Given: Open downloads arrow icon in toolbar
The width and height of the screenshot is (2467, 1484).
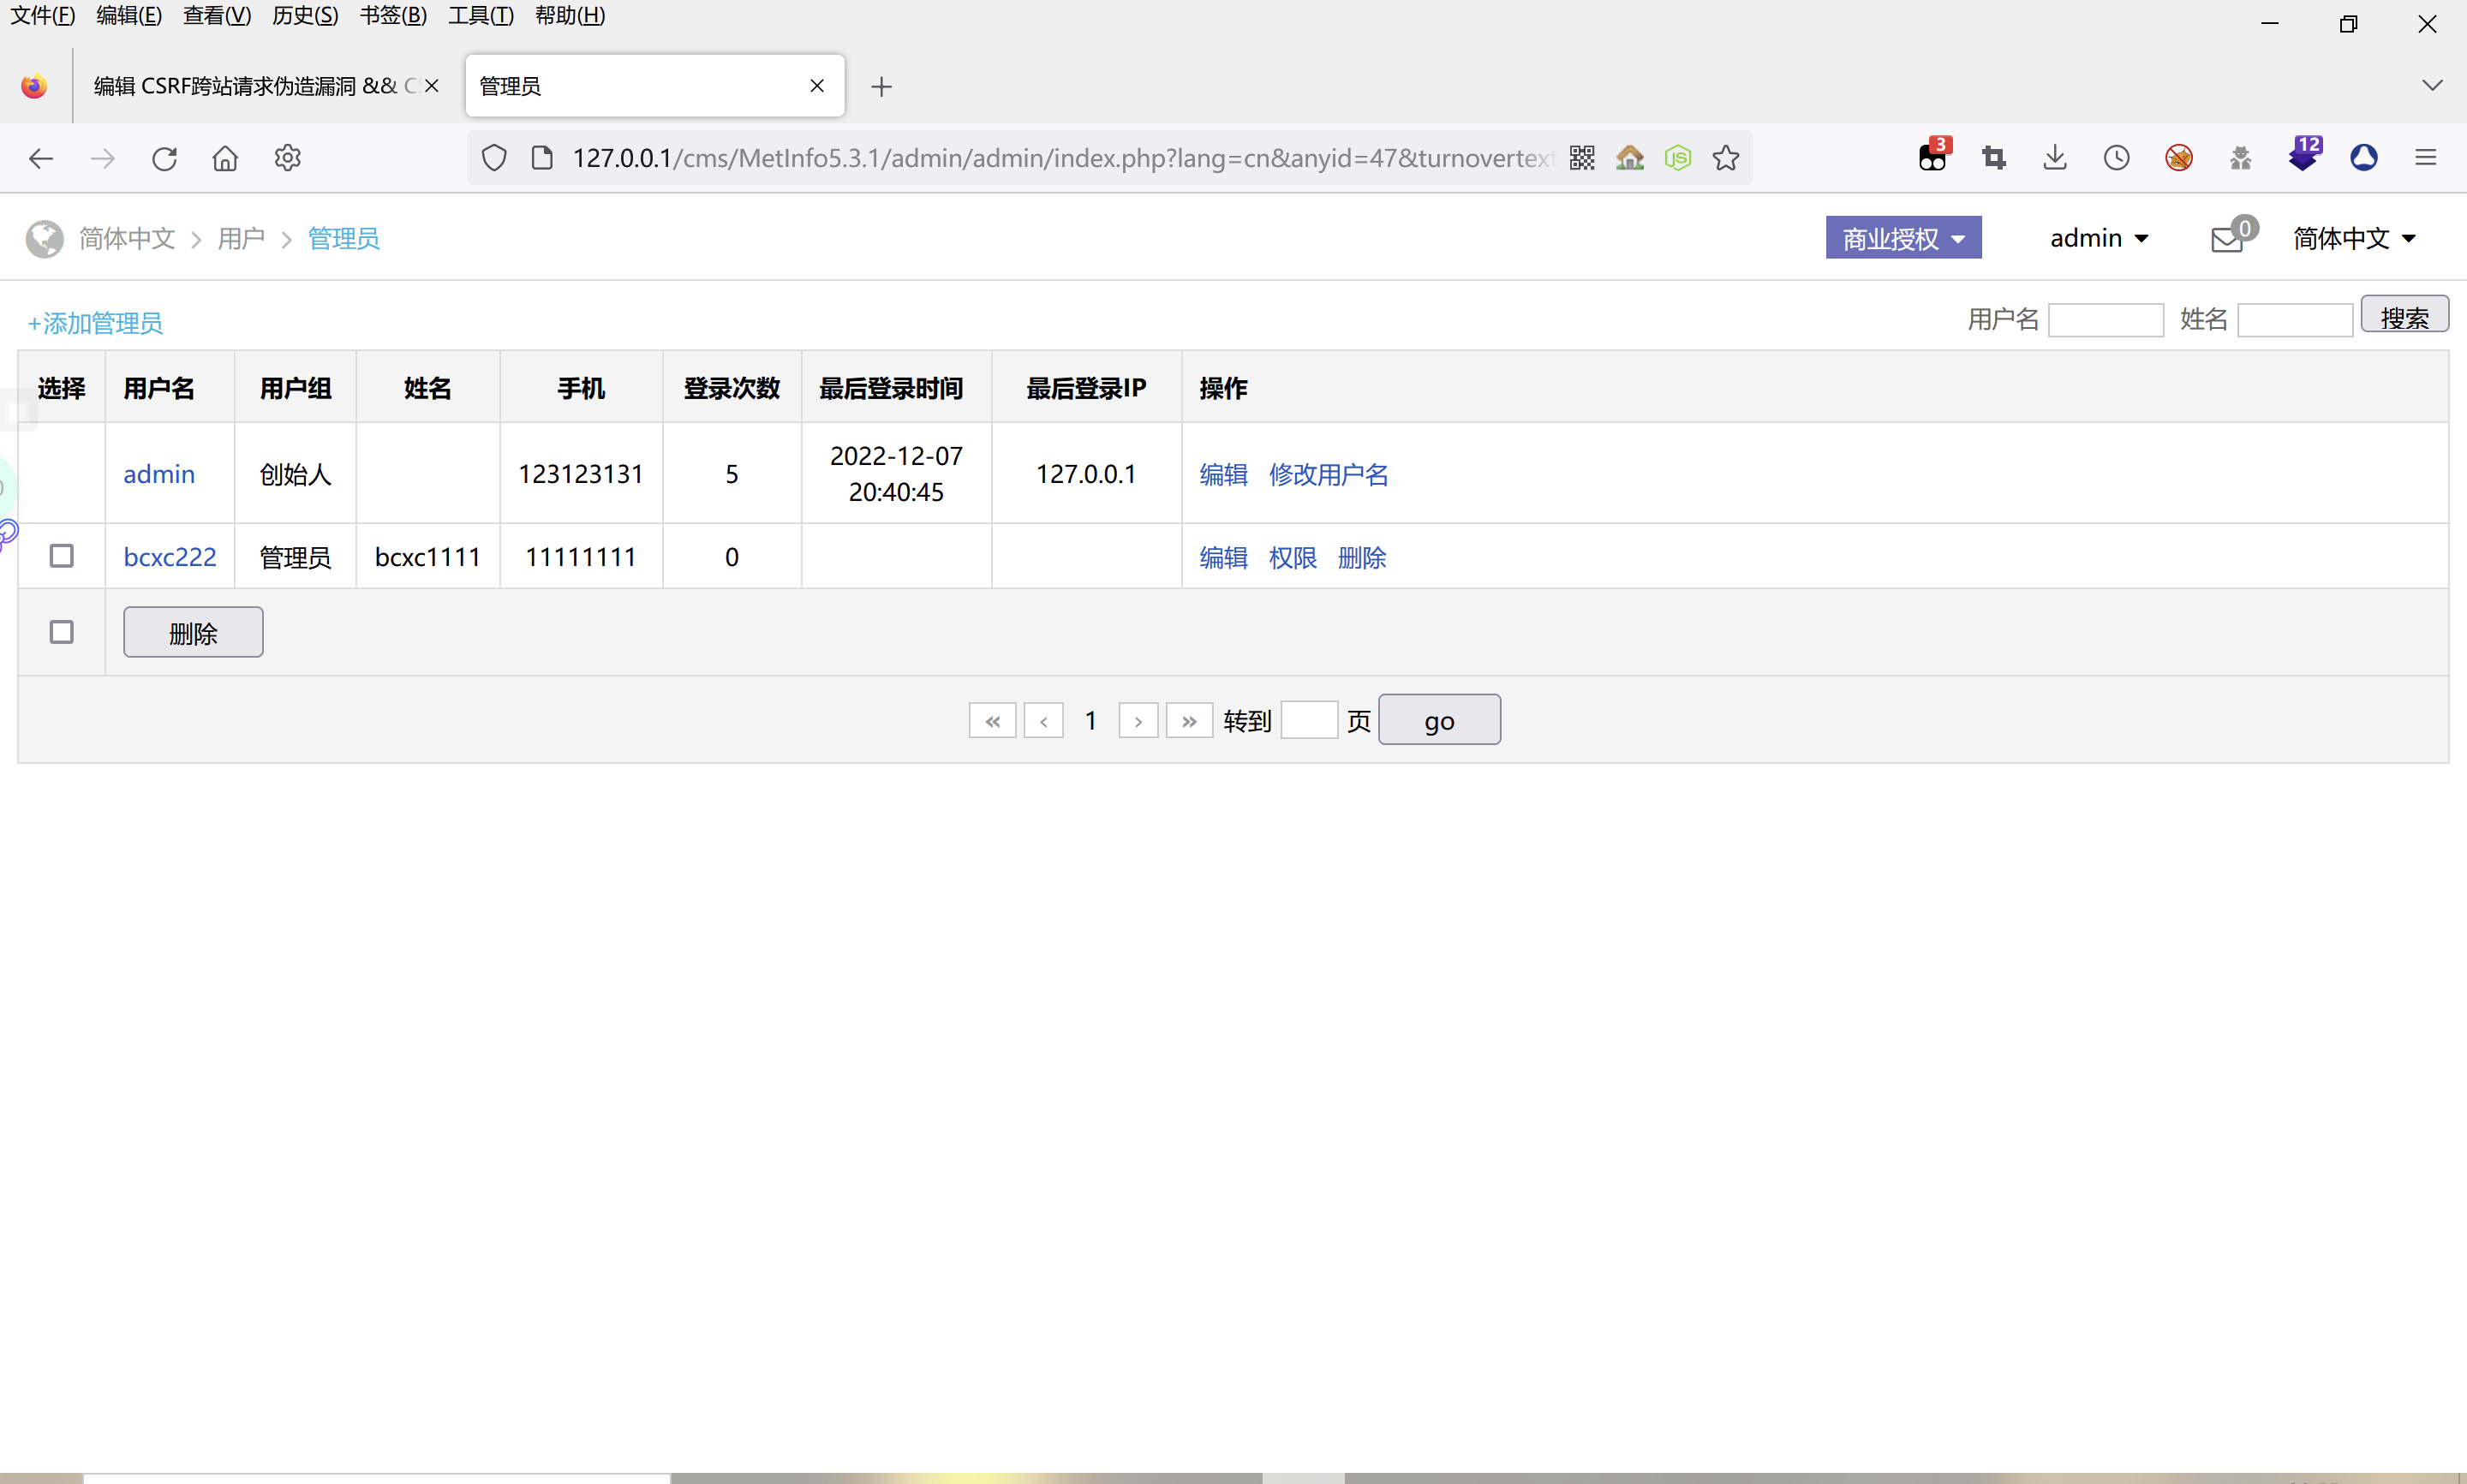Looking at the screenshot, I should (2055, 158).
